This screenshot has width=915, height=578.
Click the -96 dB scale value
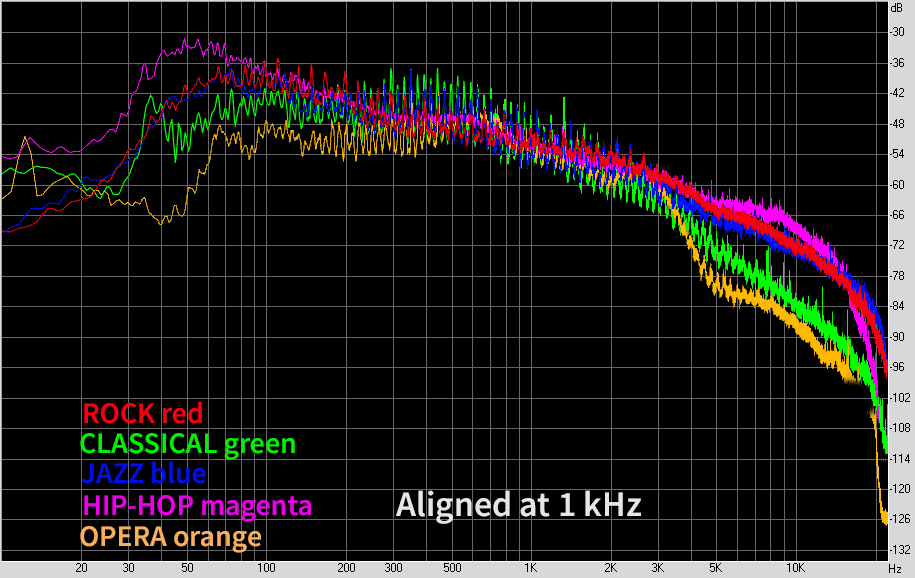point(897,367)
